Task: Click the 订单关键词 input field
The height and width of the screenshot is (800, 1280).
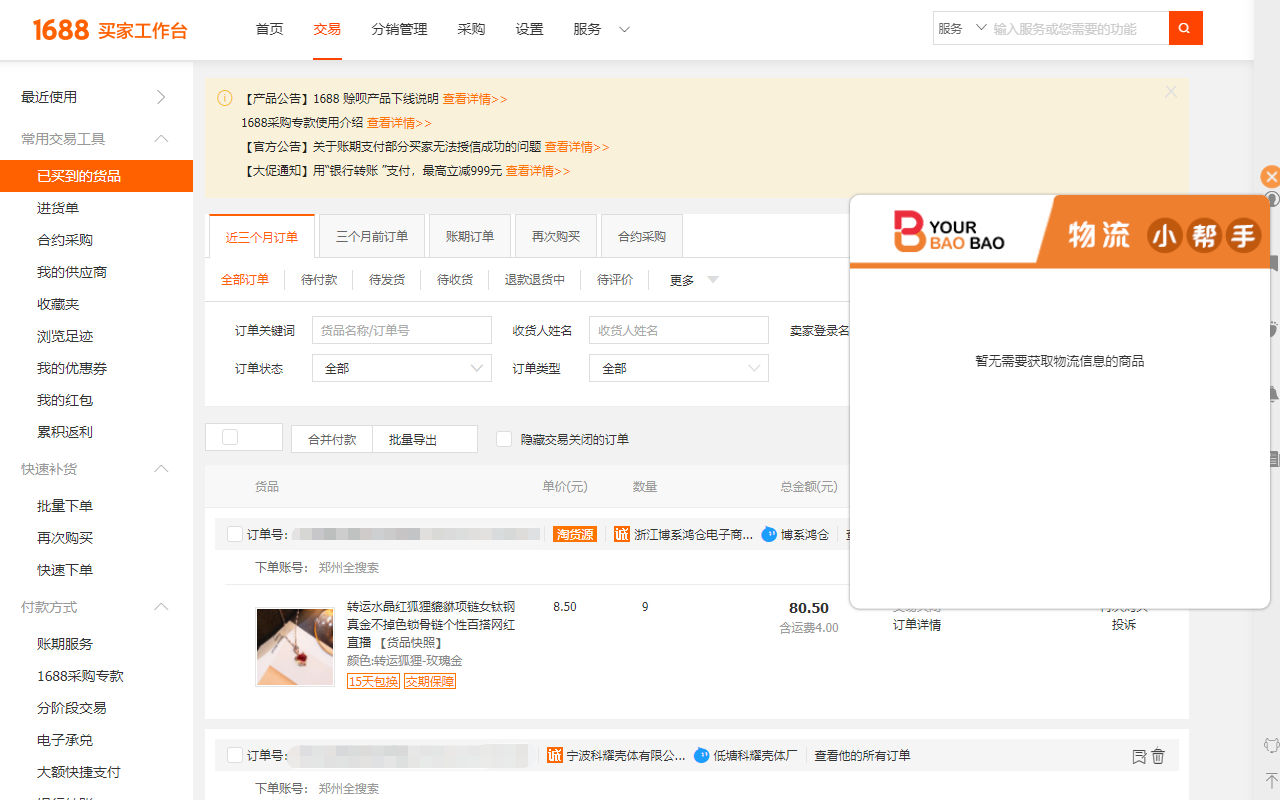Action: [402, 330]
